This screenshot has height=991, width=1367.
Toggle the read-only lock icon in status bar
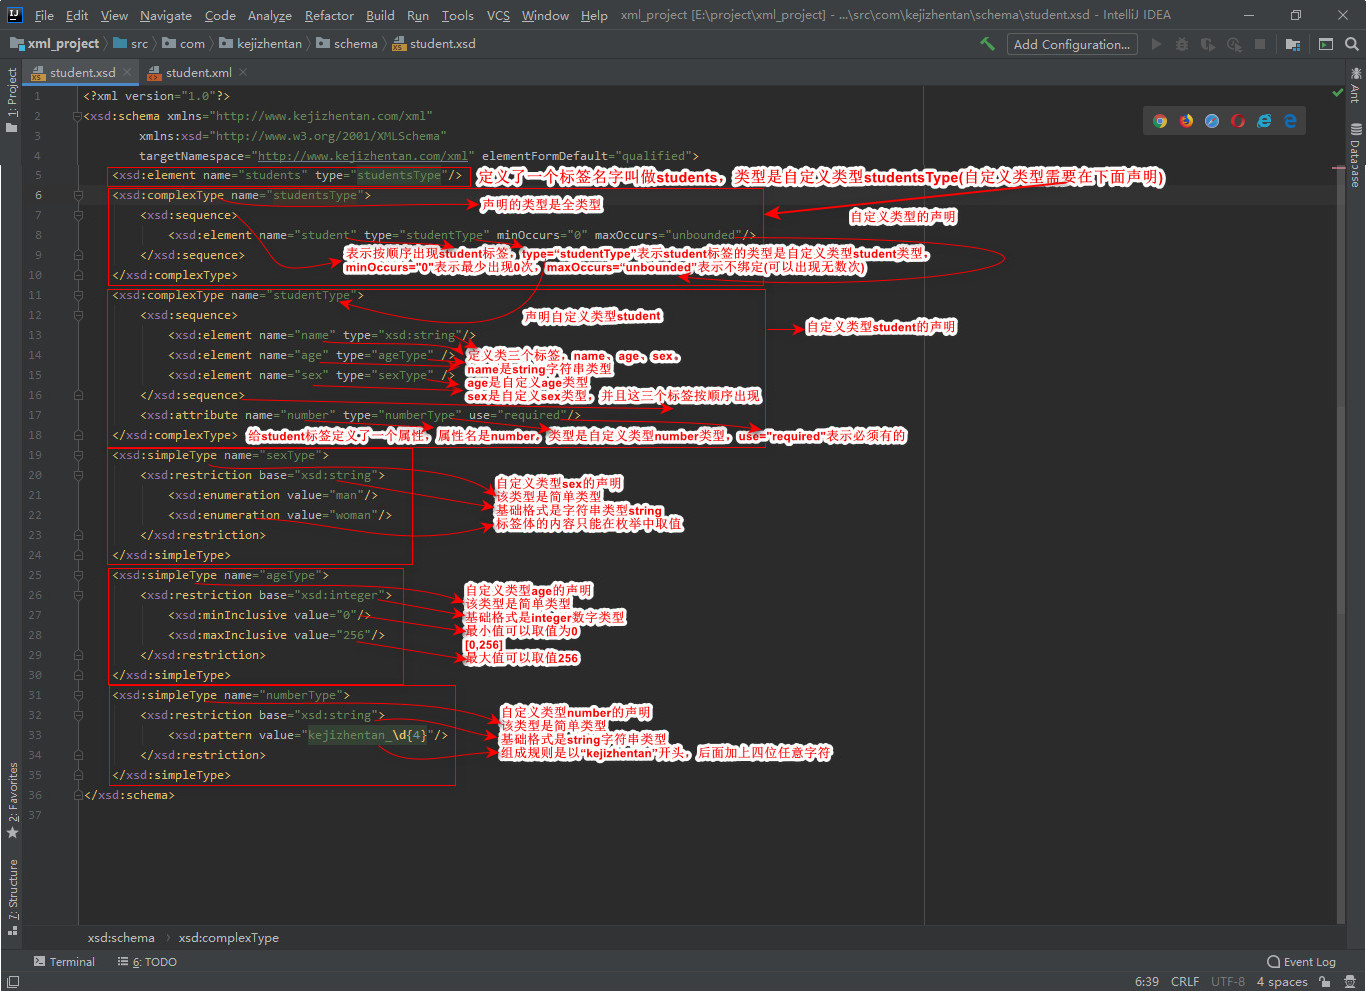pos(1325,982)
